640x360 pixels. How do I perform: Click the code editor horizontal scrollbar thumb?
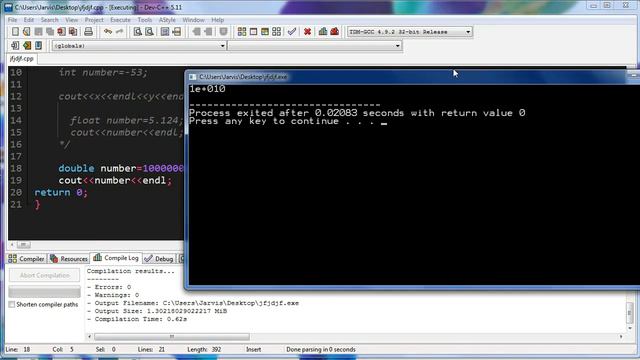pyautogui.click(x=23, y=245)
